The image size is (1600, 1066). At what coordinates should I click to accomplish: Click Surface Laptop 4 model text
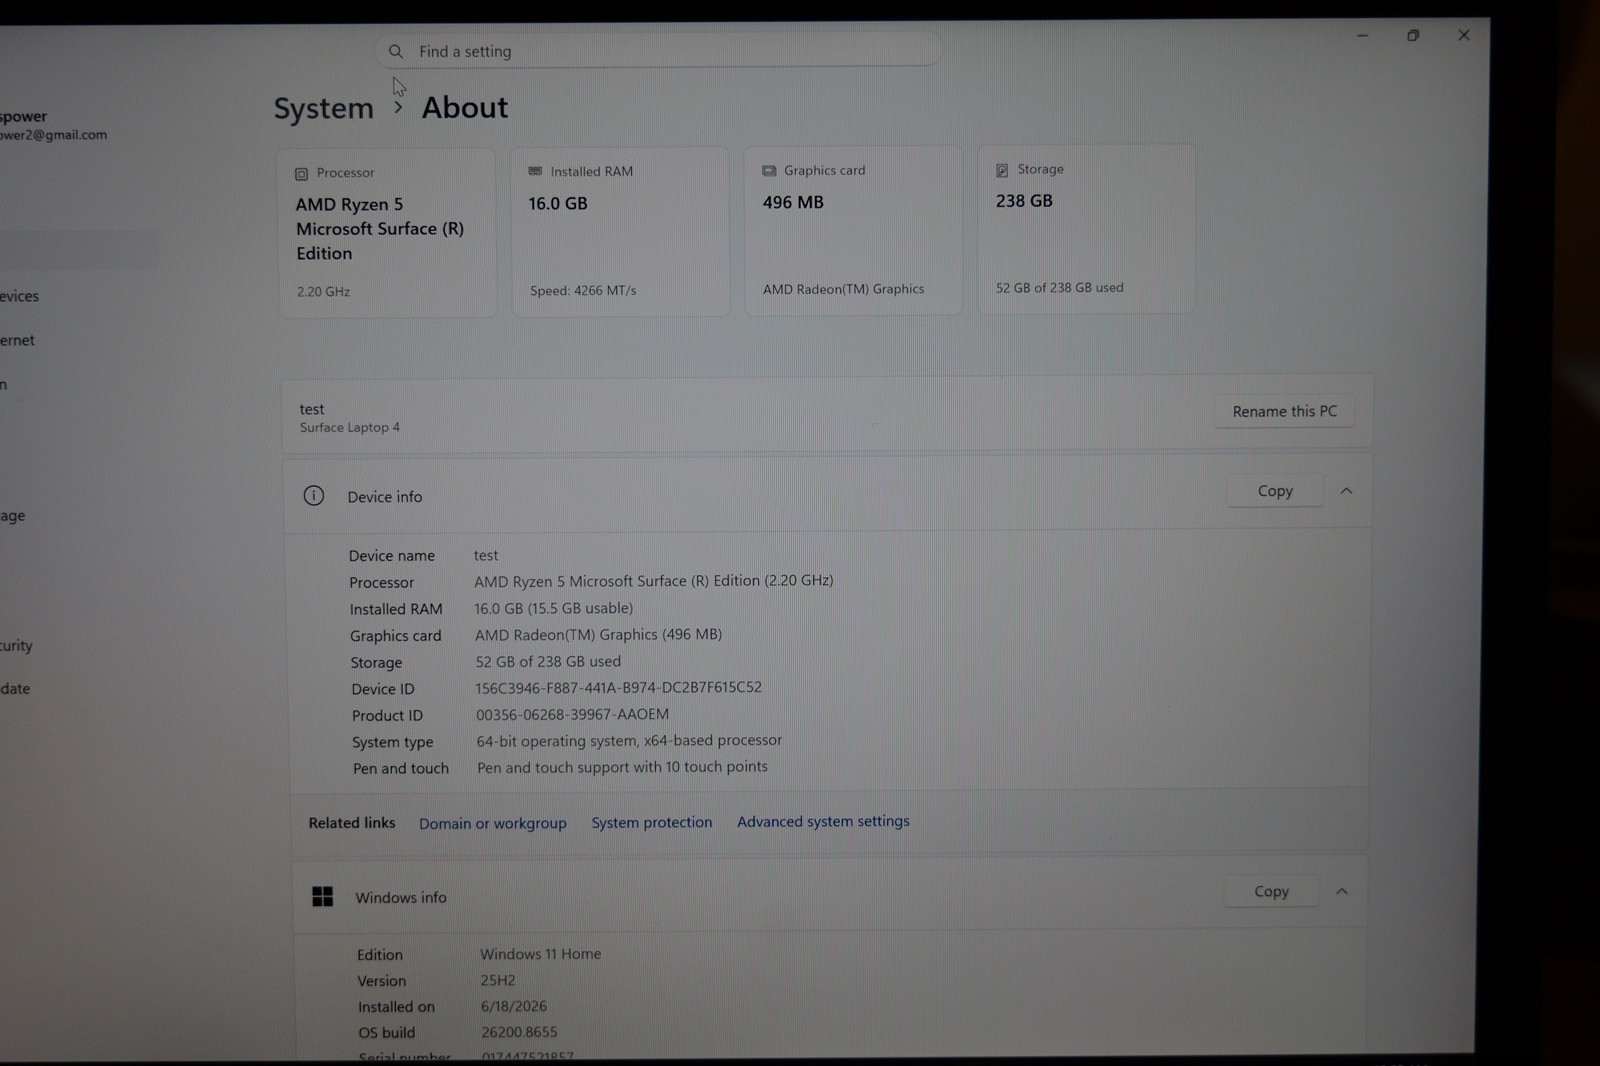click(349, 428)
